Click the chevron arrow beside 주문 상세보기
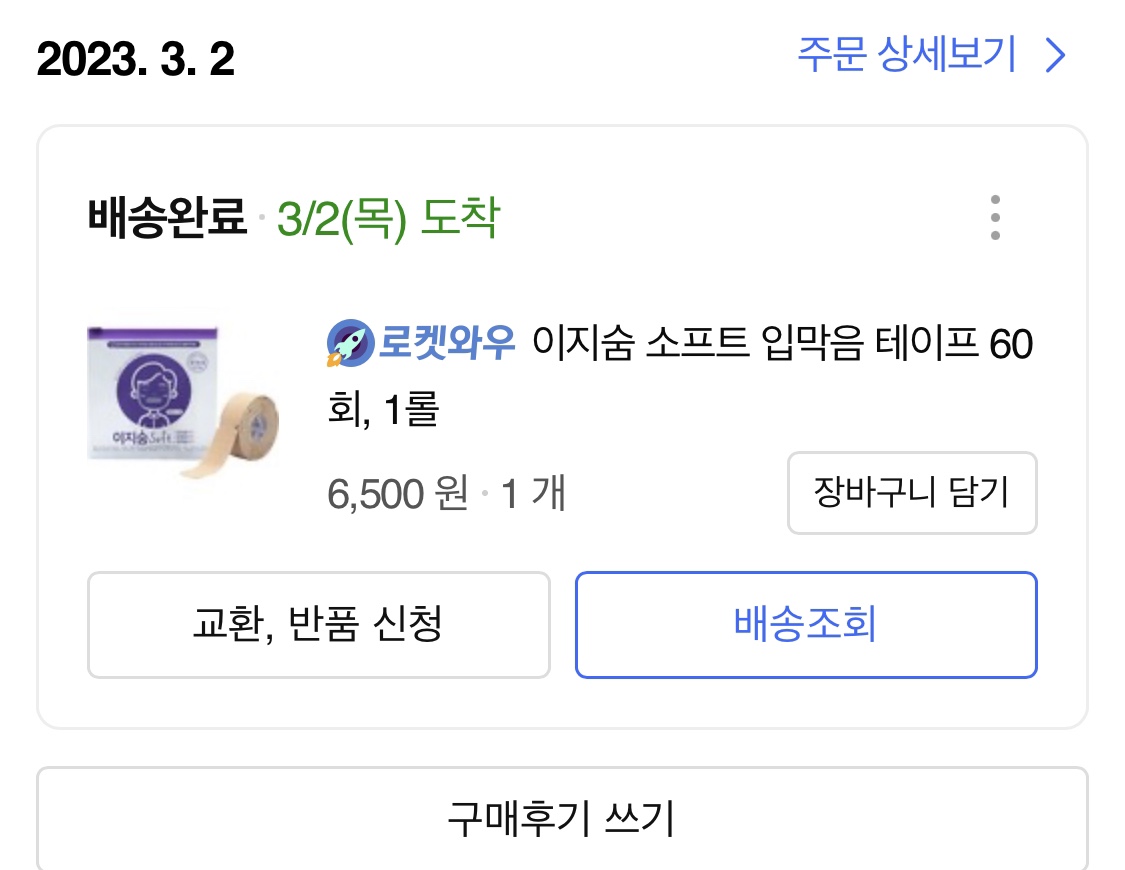Image resolution: width=1125 pixels, height=870 pixels. coord(1055,56)
